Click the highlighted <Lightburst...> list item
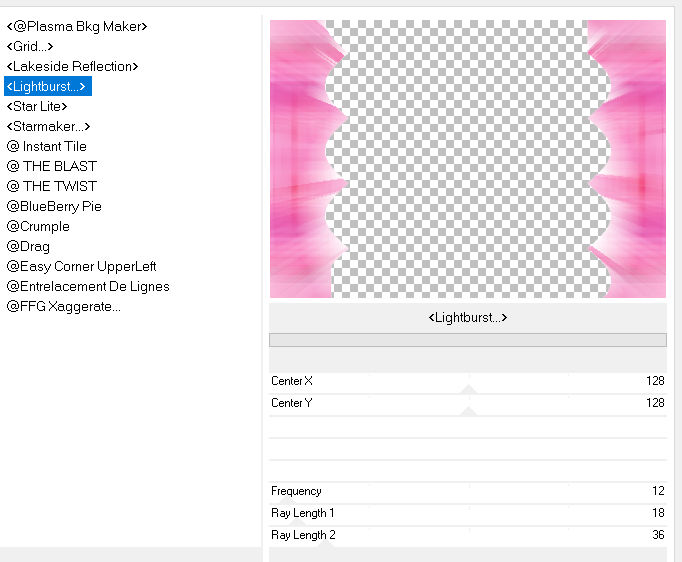This screenshot has height=562, width=682. 47,86
